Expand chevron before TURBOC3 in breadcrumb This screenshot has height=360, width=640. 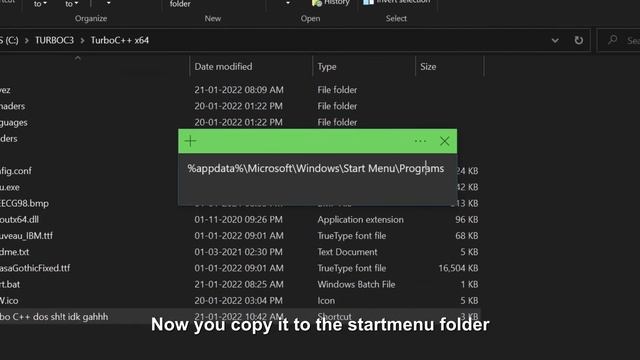(27, 41)
